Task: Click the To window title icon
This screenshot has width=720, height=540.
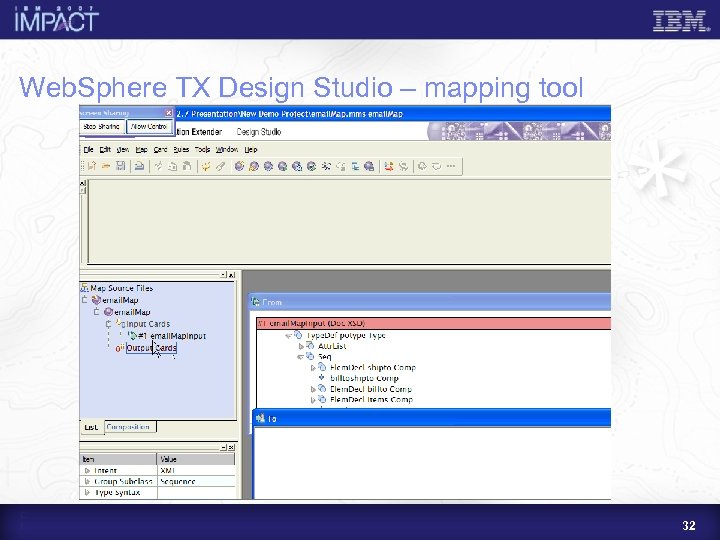Action: click(261, 418)
